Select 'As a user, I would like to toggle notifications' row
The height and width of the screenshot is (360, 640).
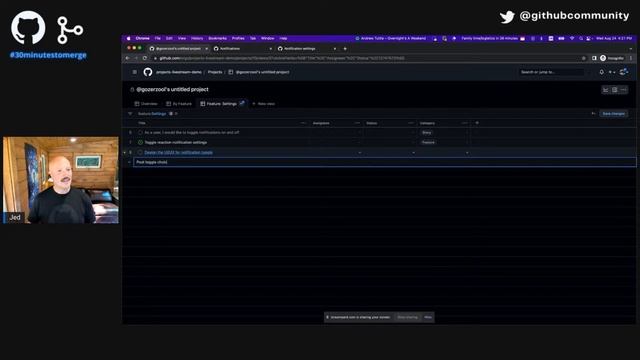click(x=192, y=133)
